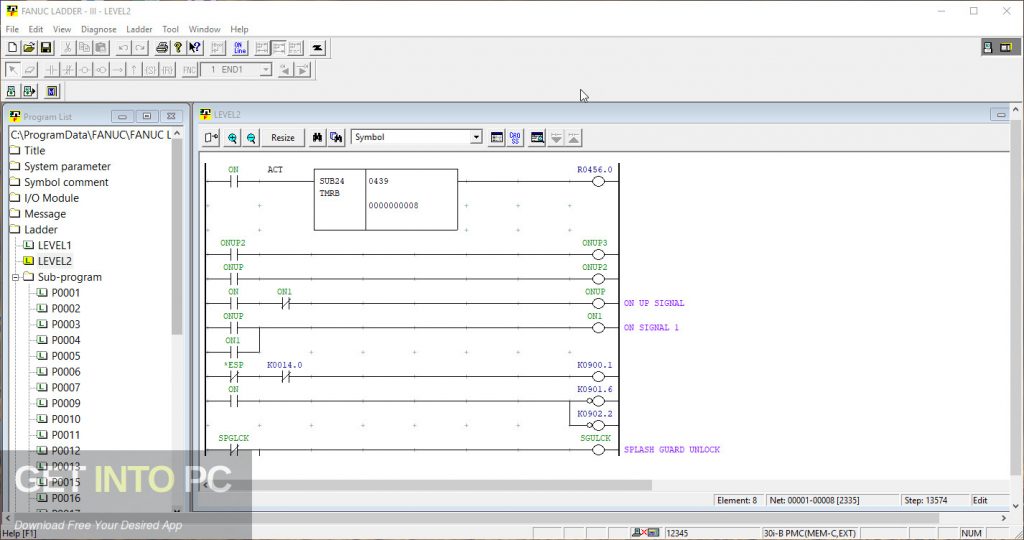Open the CROSS reference icon
The height and width of the screenshot is (540, 1024).
(x=515, y=138)
